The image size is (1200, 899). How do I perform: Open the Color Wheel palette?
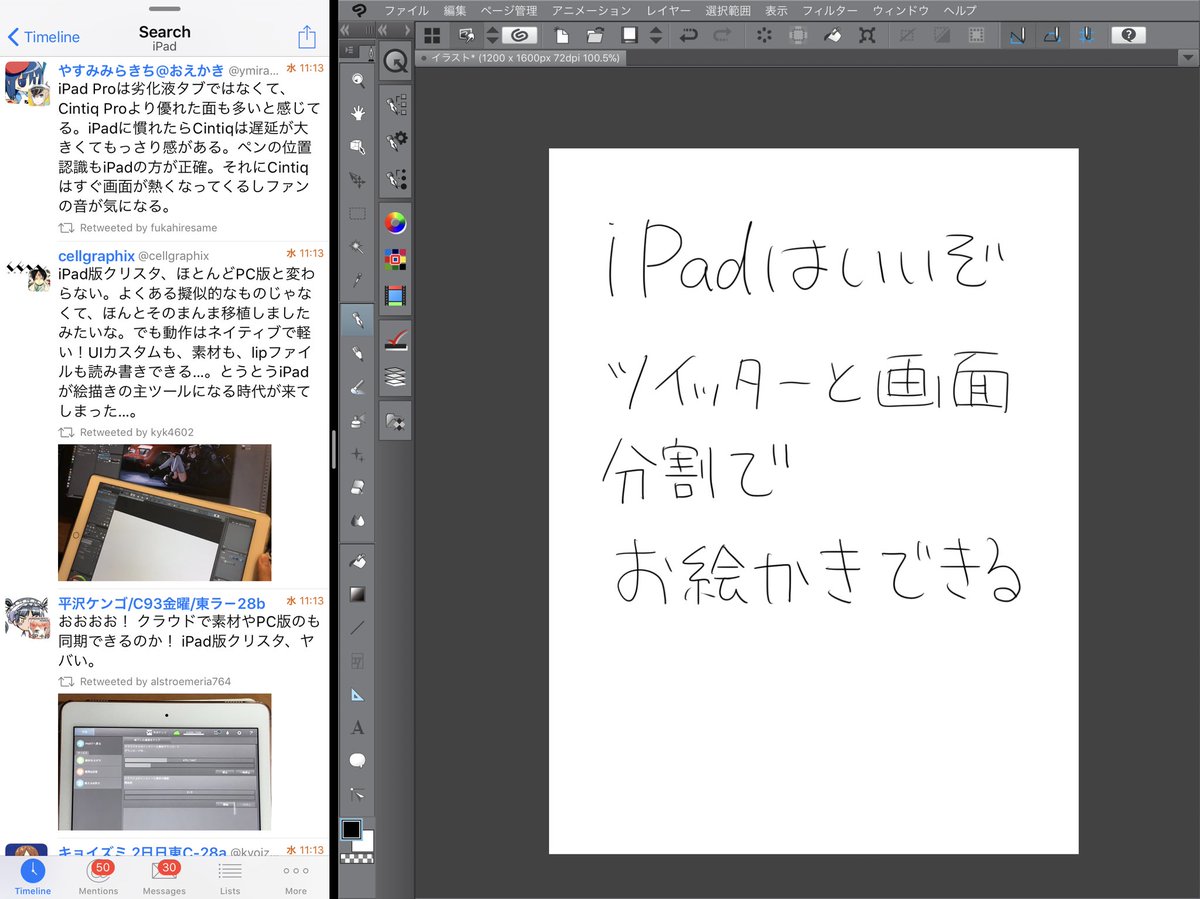pyautogui.click(x=396, y=222)
